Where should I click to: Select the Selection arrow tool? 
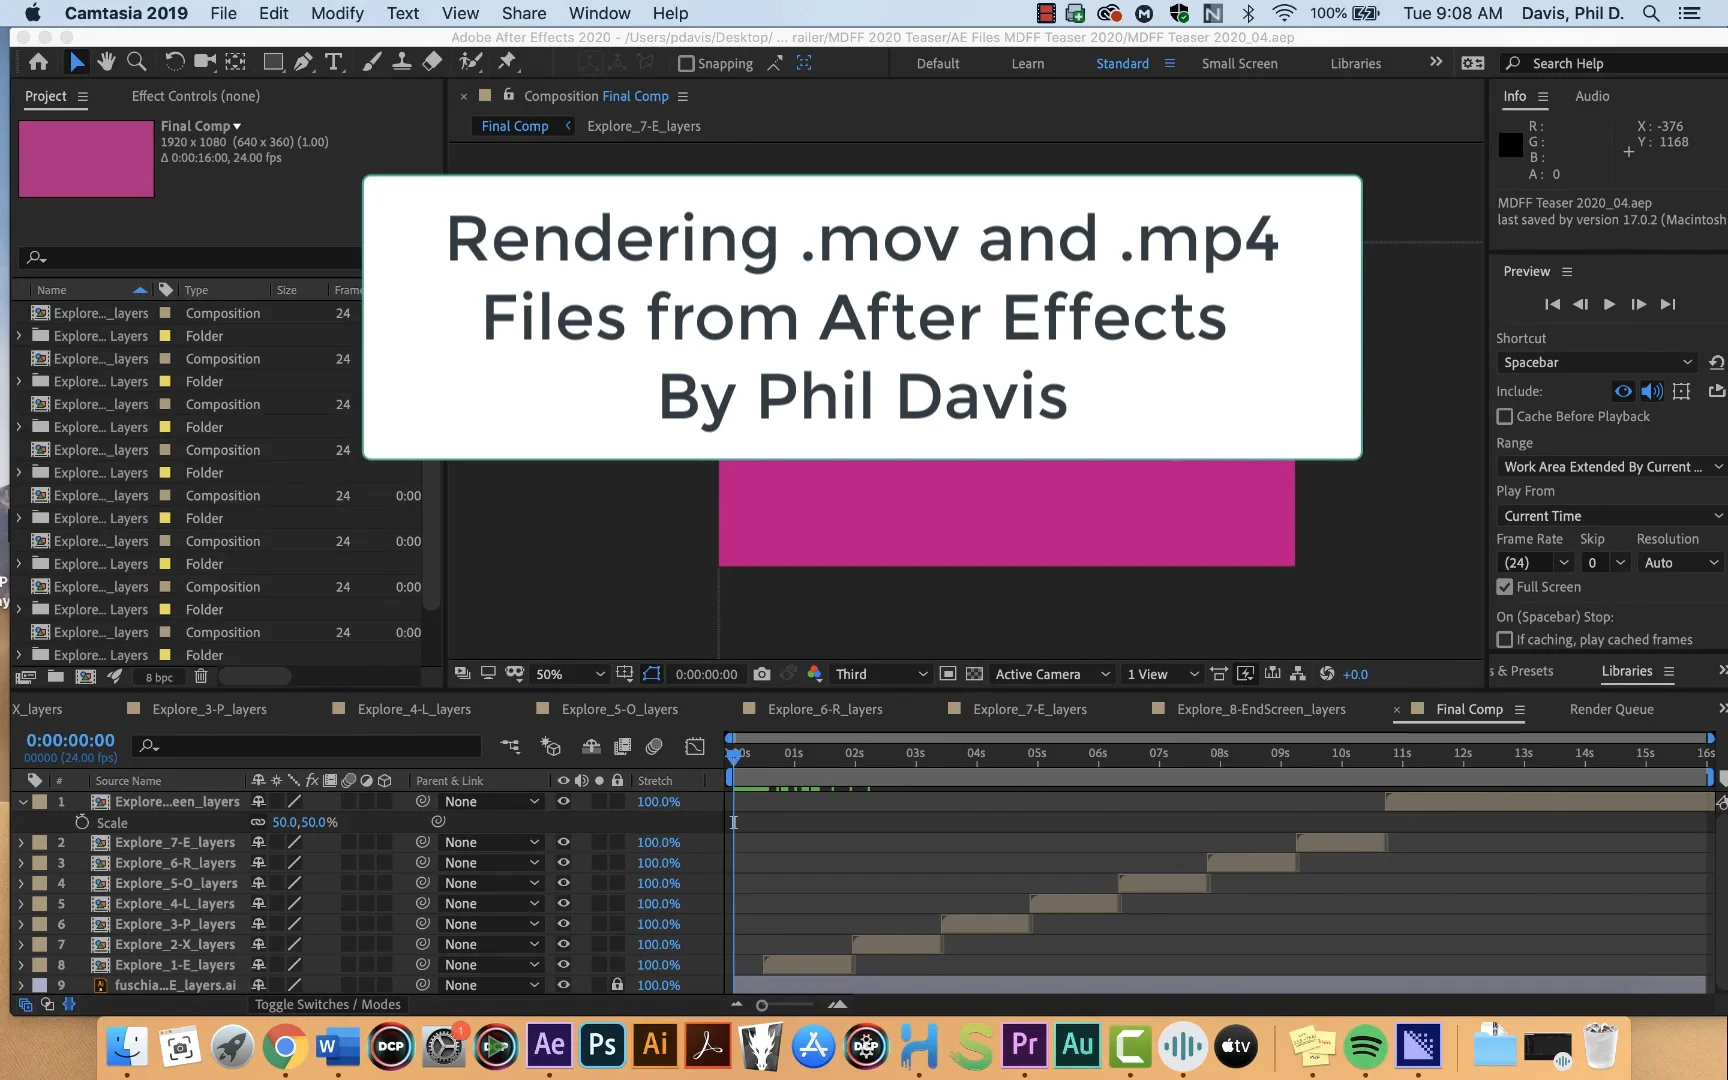pos(76,62)
